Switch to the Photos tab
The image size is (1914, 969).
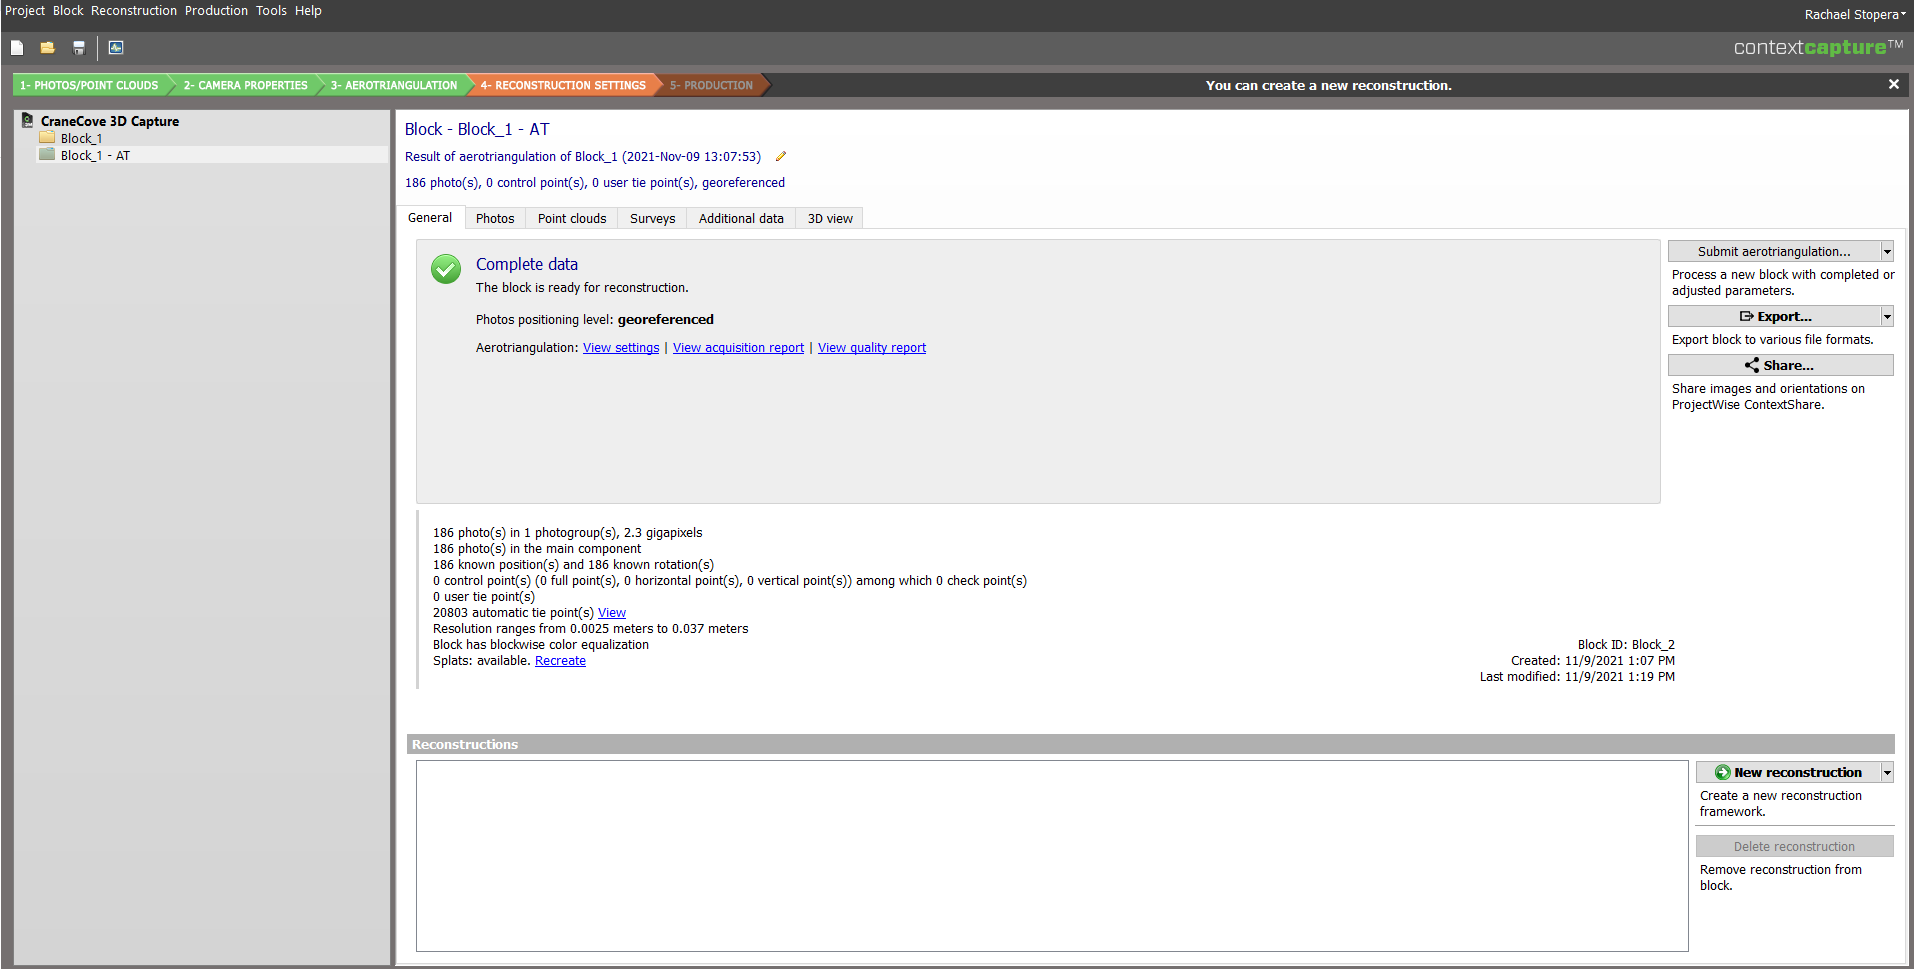point(495,218)
